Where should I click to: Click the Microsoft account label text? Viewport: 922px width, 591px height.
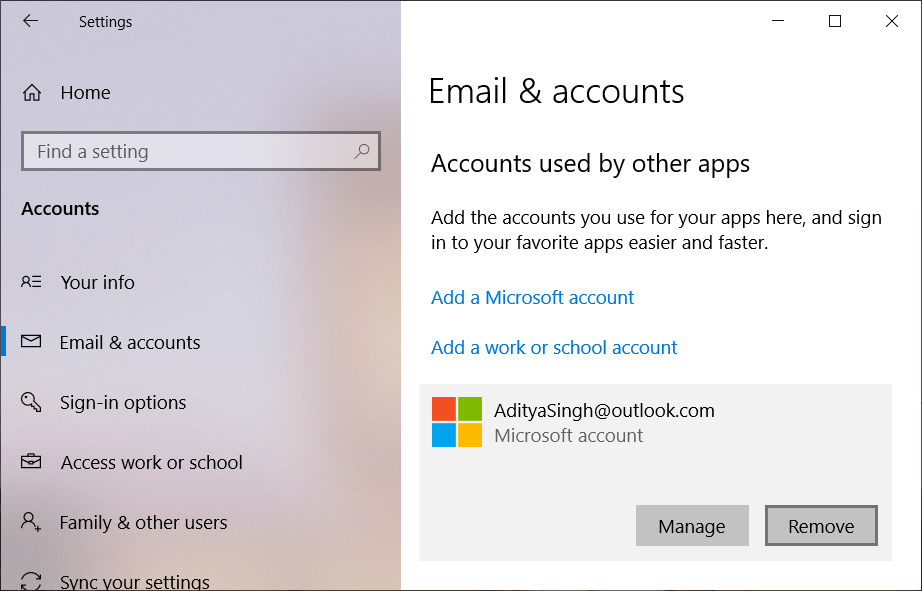569,436
